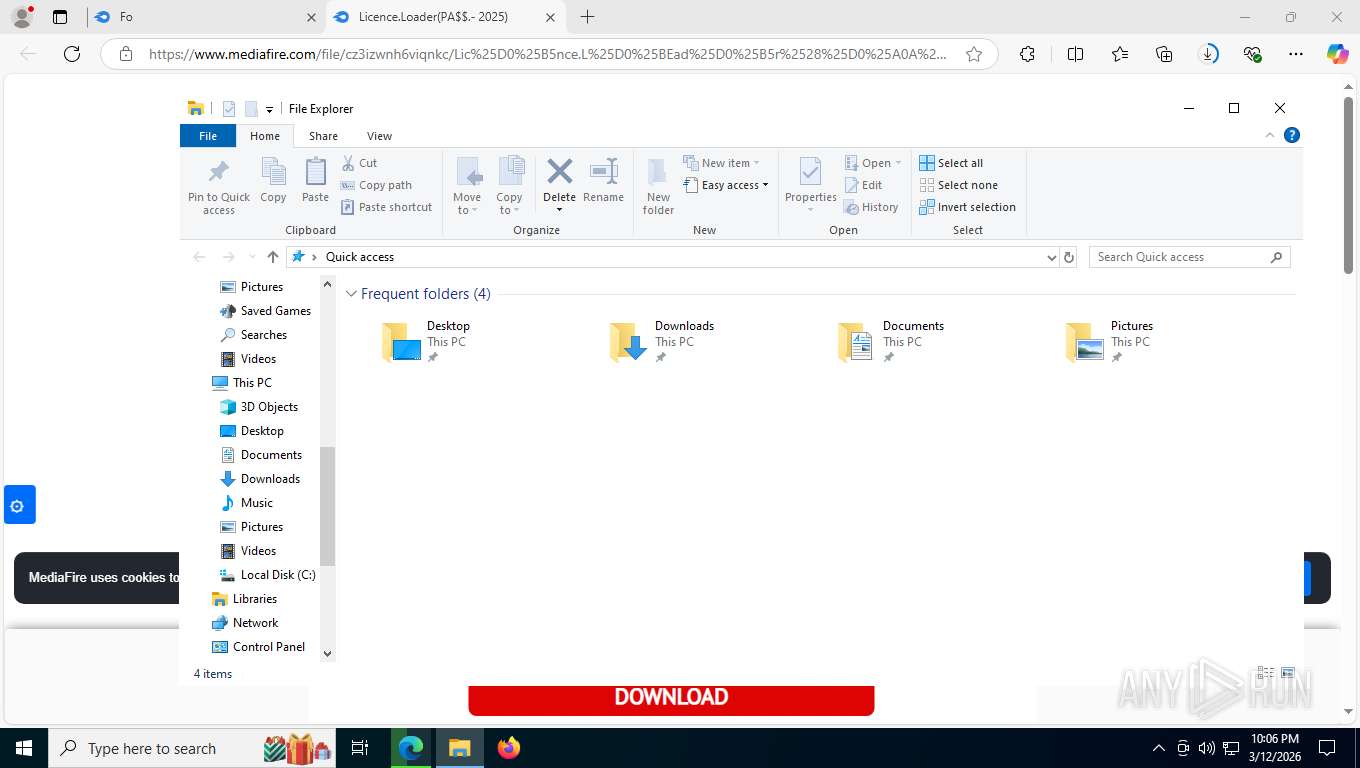Close the Licence.Loader browser tab

pyautogui.click(x=551, y=17)
